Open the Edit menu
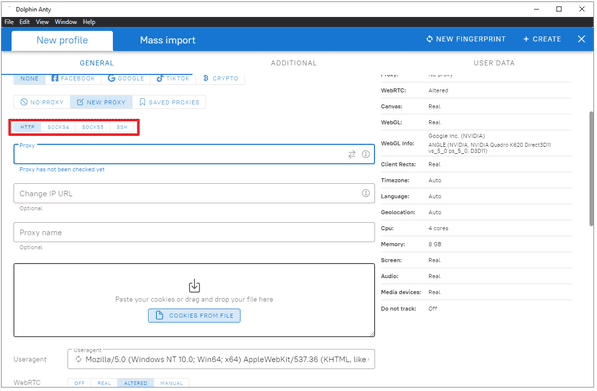The width and height of the screenshot is (597, 391). click(x=25, y=22)
